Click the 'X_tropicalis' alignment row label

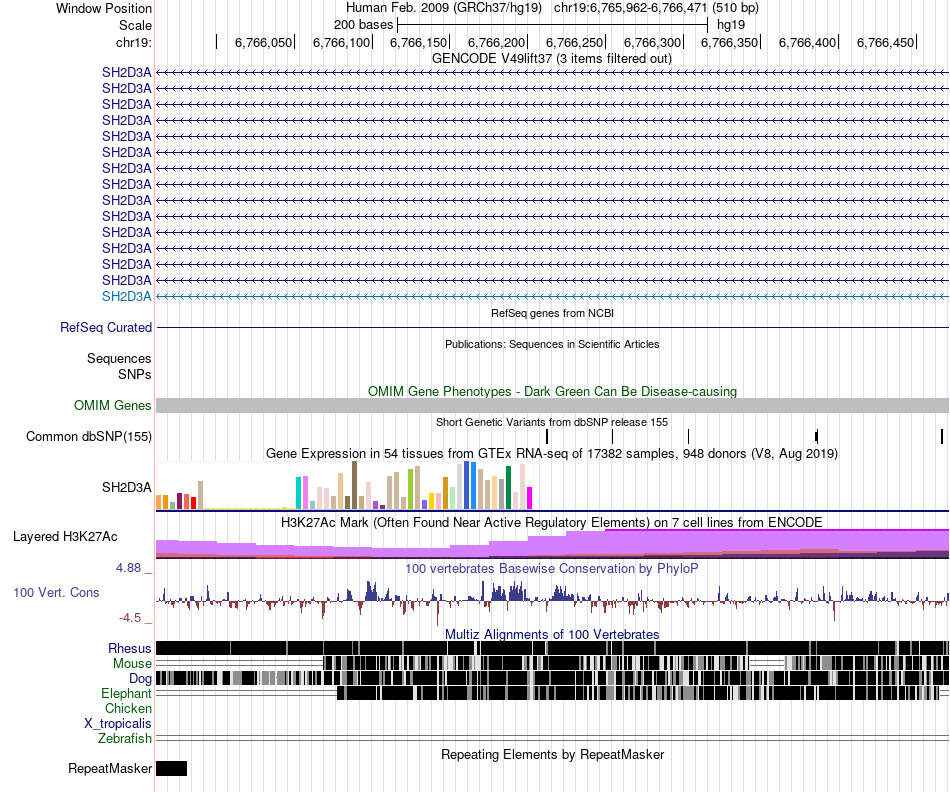[118, 724]
